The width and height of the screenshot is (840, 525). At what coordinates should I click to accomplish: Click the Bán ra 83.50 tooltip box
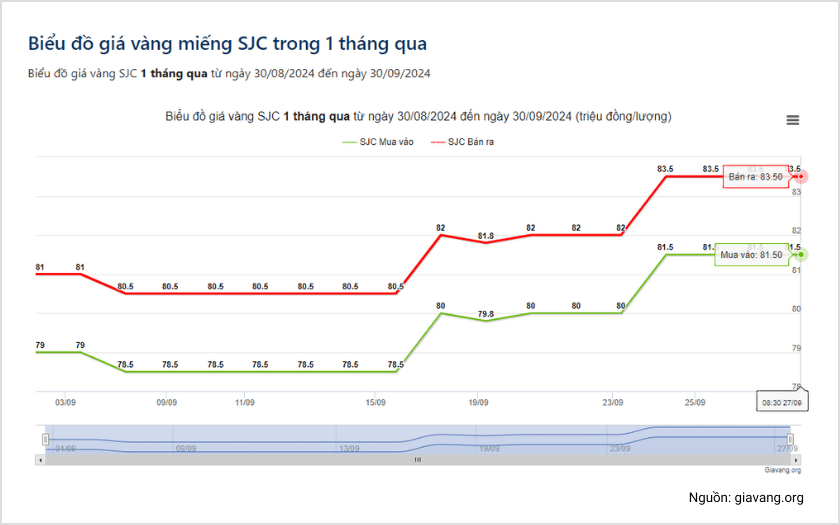point(755,177)
